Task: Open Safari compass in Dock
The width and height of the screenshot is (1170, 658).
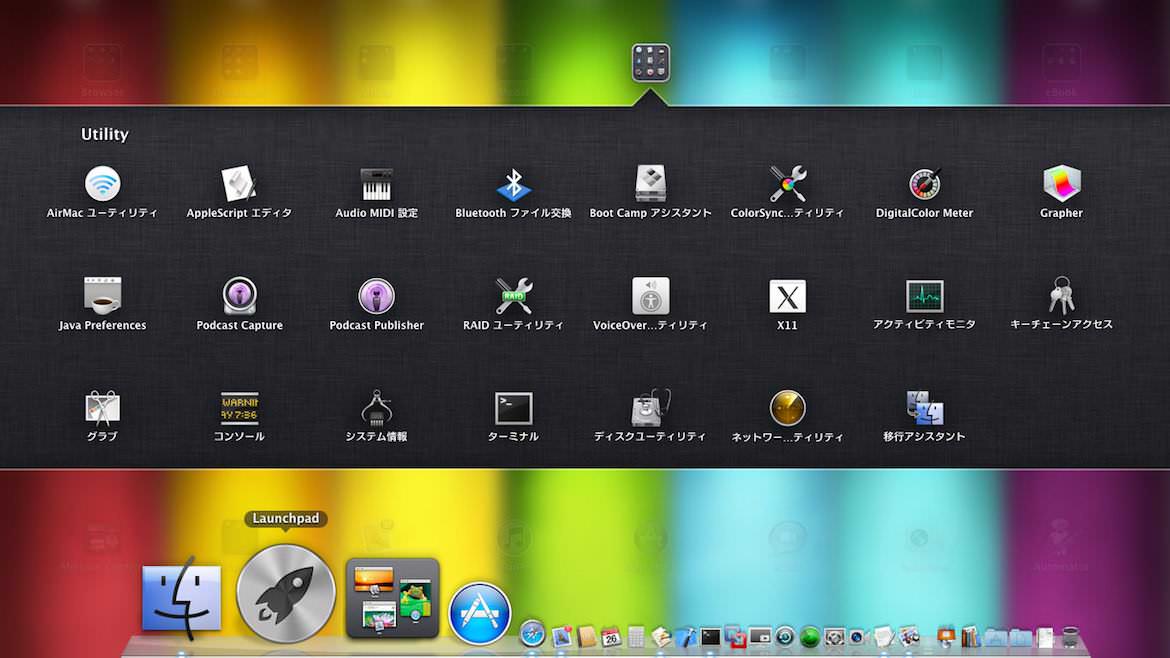Action: tap(532, 634)
